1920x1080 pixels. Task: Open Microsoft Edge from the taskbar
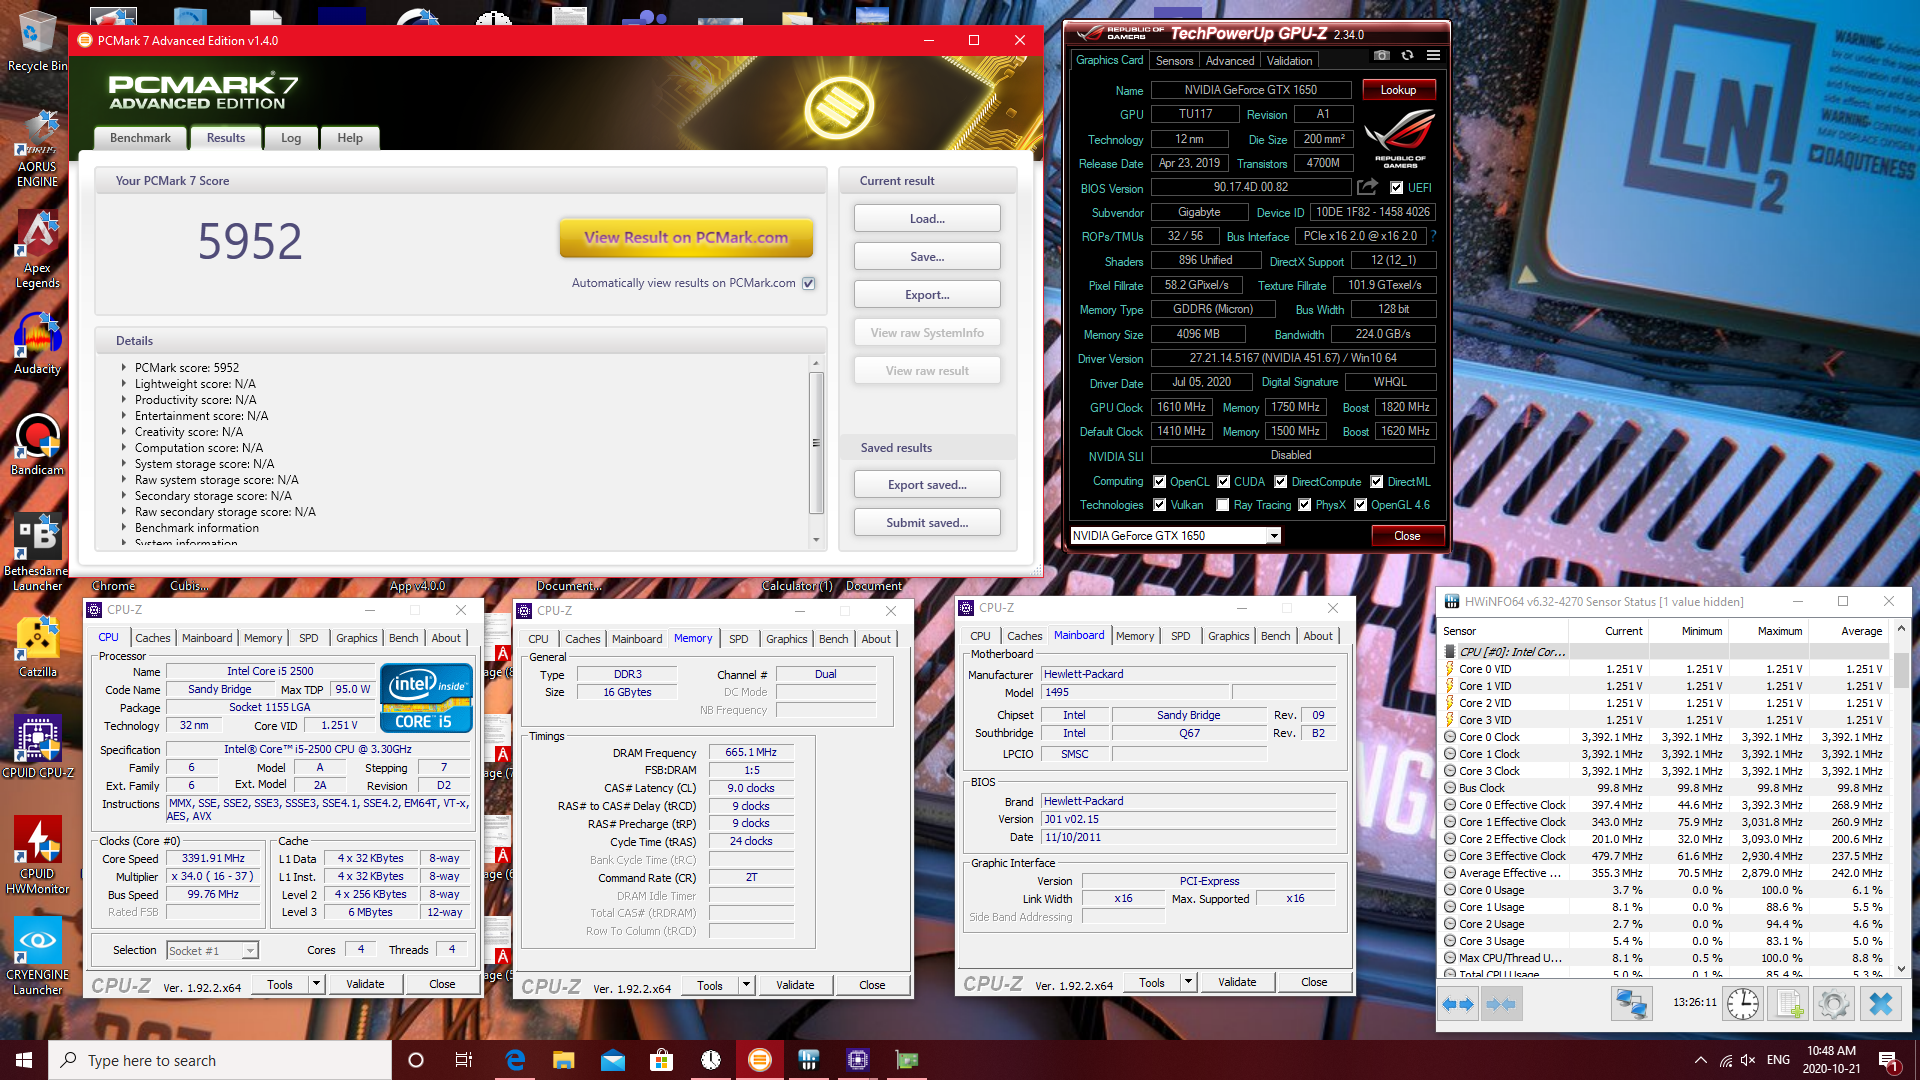[515, 1060]
